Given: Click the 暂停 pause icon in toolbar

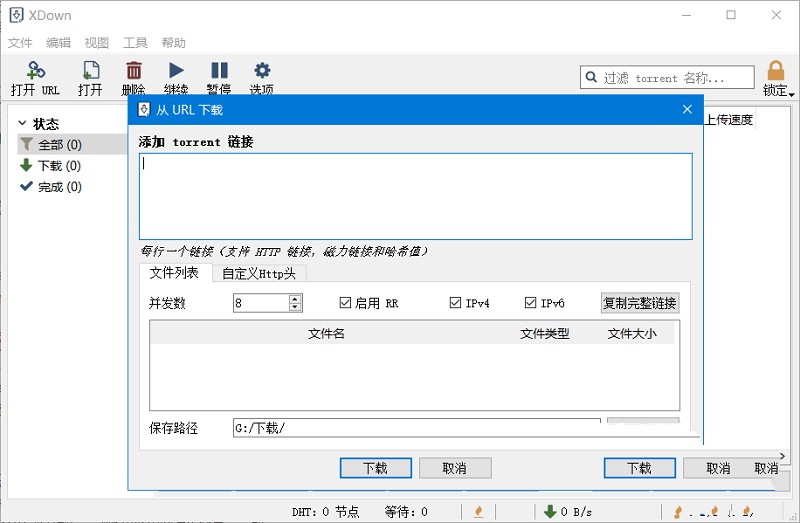Looking at the screenshot, I should 219,70.
